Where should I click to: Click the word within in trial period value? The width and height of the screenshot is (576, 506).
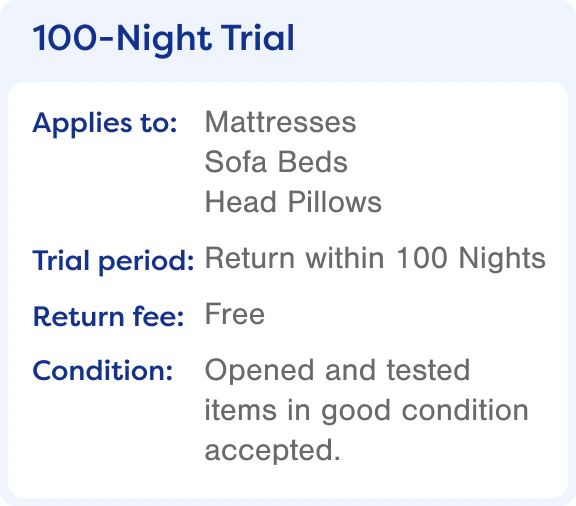pyautogui.click(x=345, y=258)
